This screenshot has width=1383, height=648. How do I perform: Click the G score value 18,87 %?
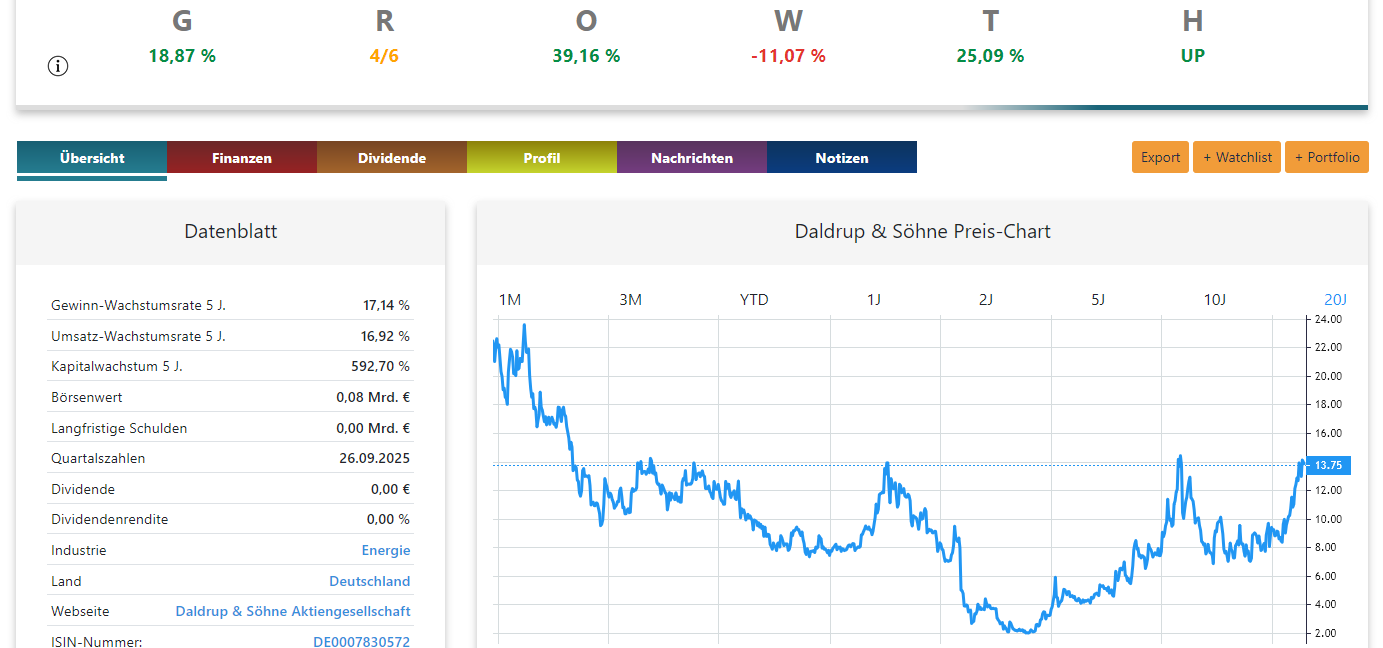pos(182,56)
